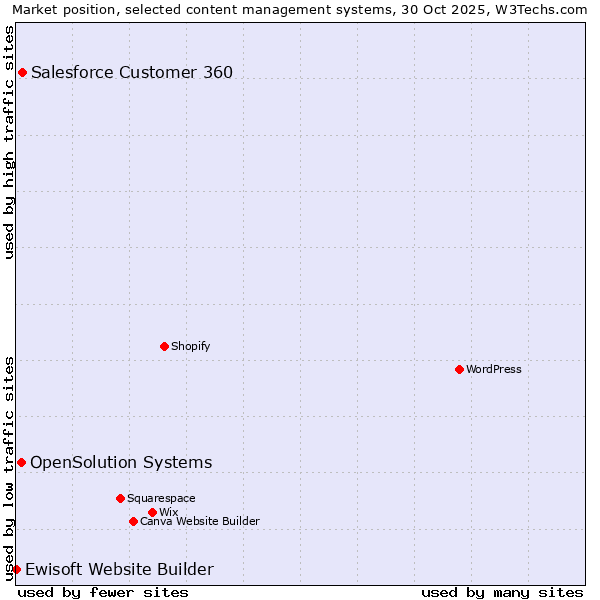Click the red diamond marker for WordPress
The image size is (600, 600).
(459, 369)
